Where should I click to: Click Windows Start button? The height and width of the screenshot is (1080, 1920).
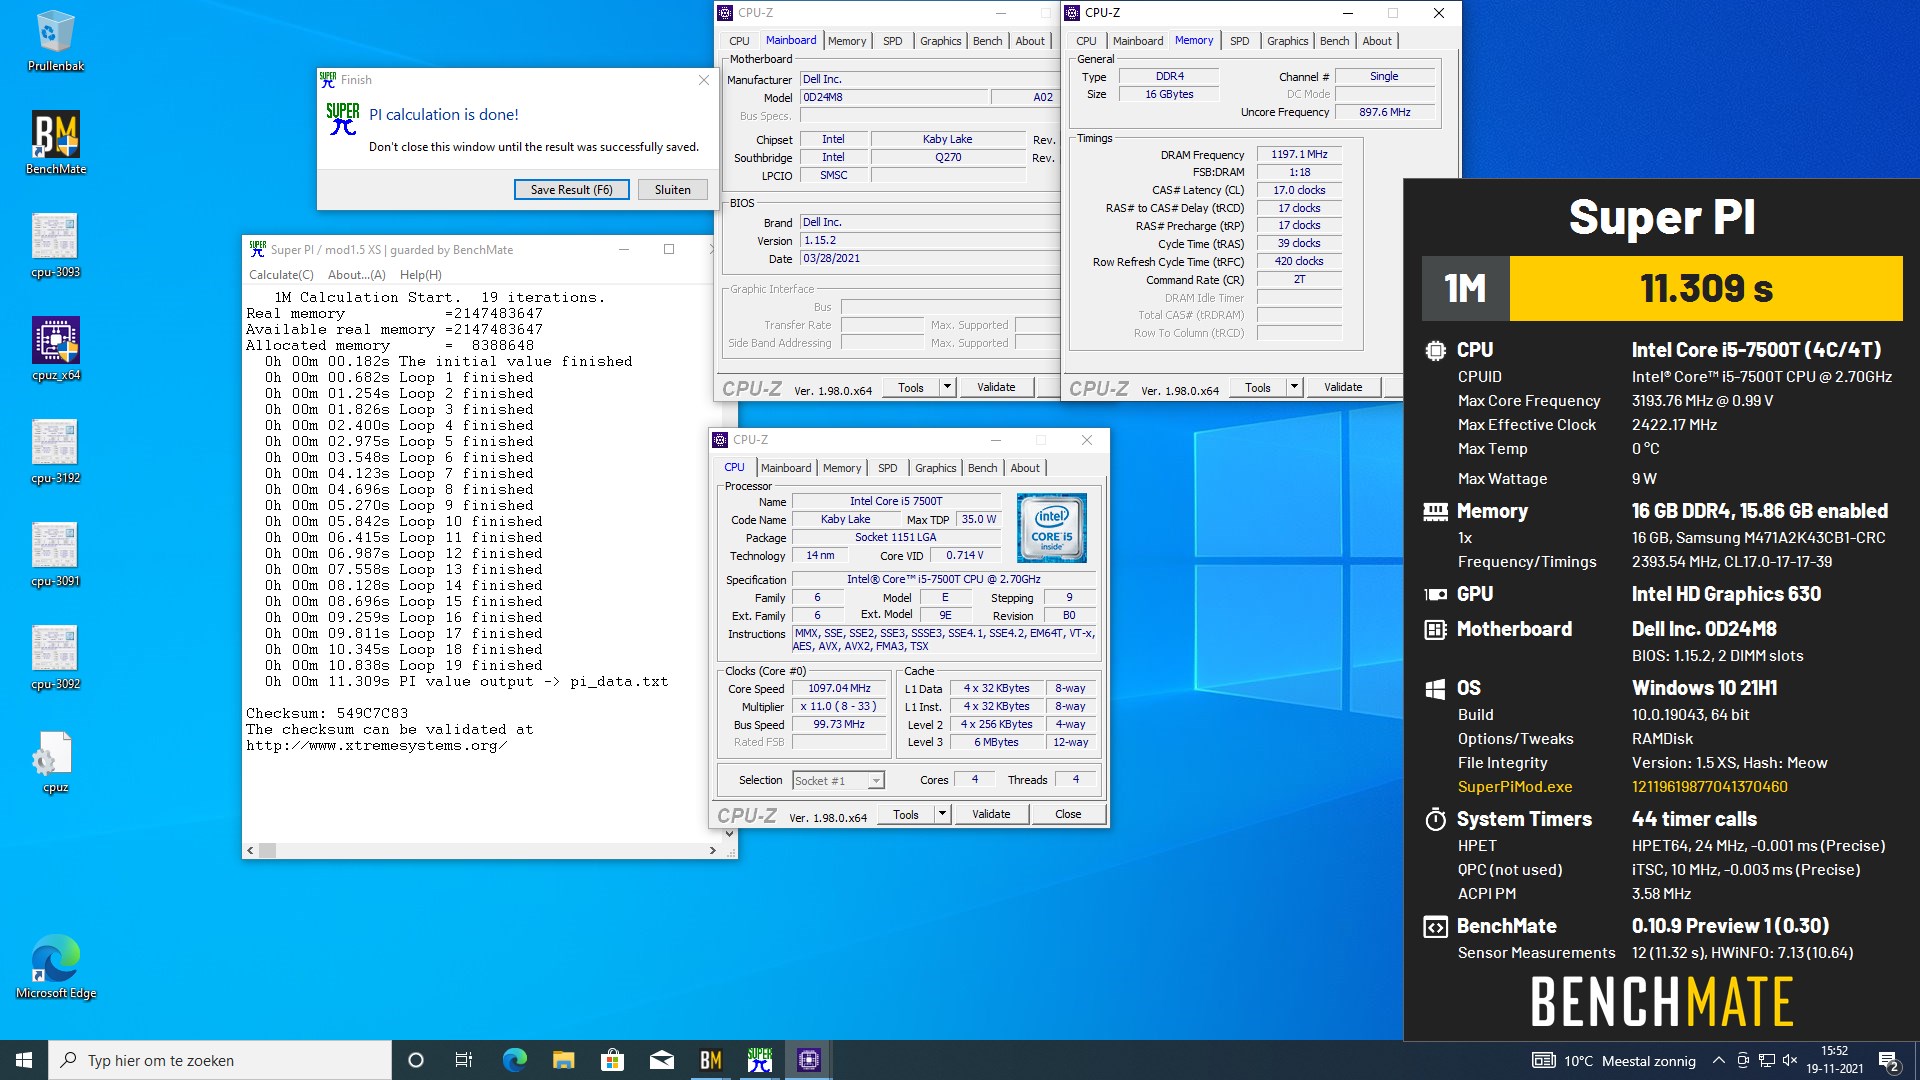tap(24, 1060)
